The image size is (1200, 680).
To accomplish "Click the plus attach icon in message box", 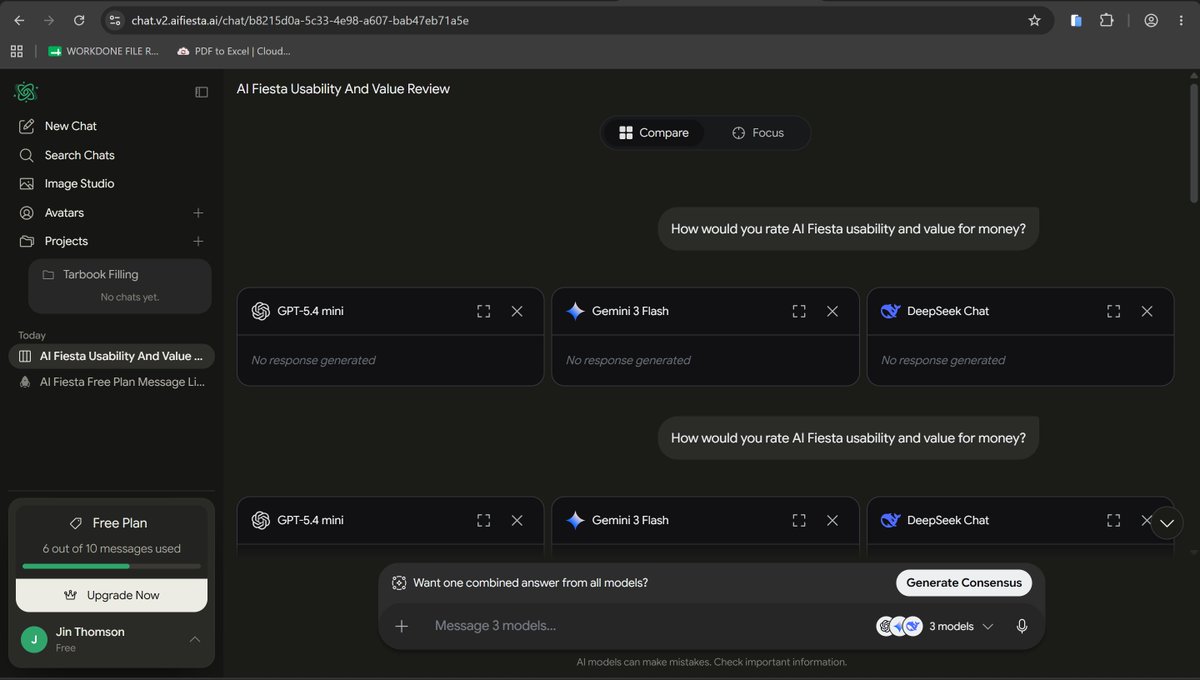I will click(402, 626).
